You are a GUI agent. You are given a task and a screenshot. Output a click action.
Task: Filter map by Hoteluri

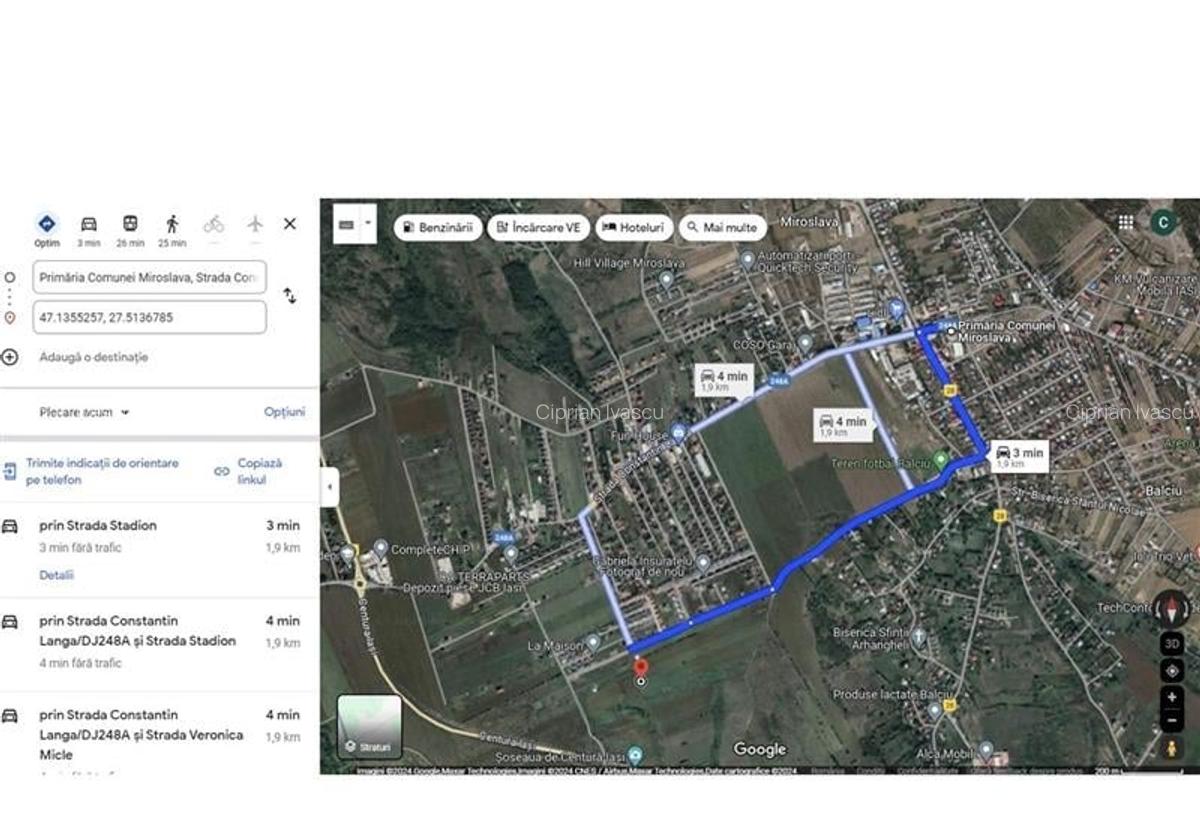(634, 228)
